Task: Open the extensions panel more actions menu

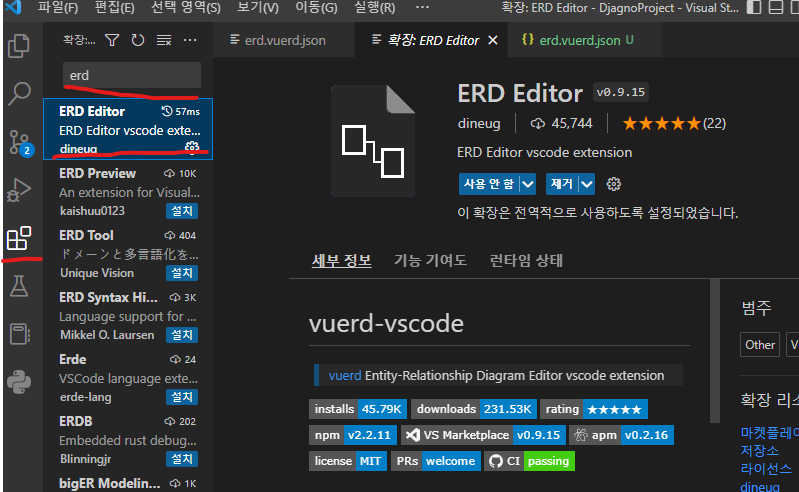Action: pyautogui.click(x=190, y=40)
